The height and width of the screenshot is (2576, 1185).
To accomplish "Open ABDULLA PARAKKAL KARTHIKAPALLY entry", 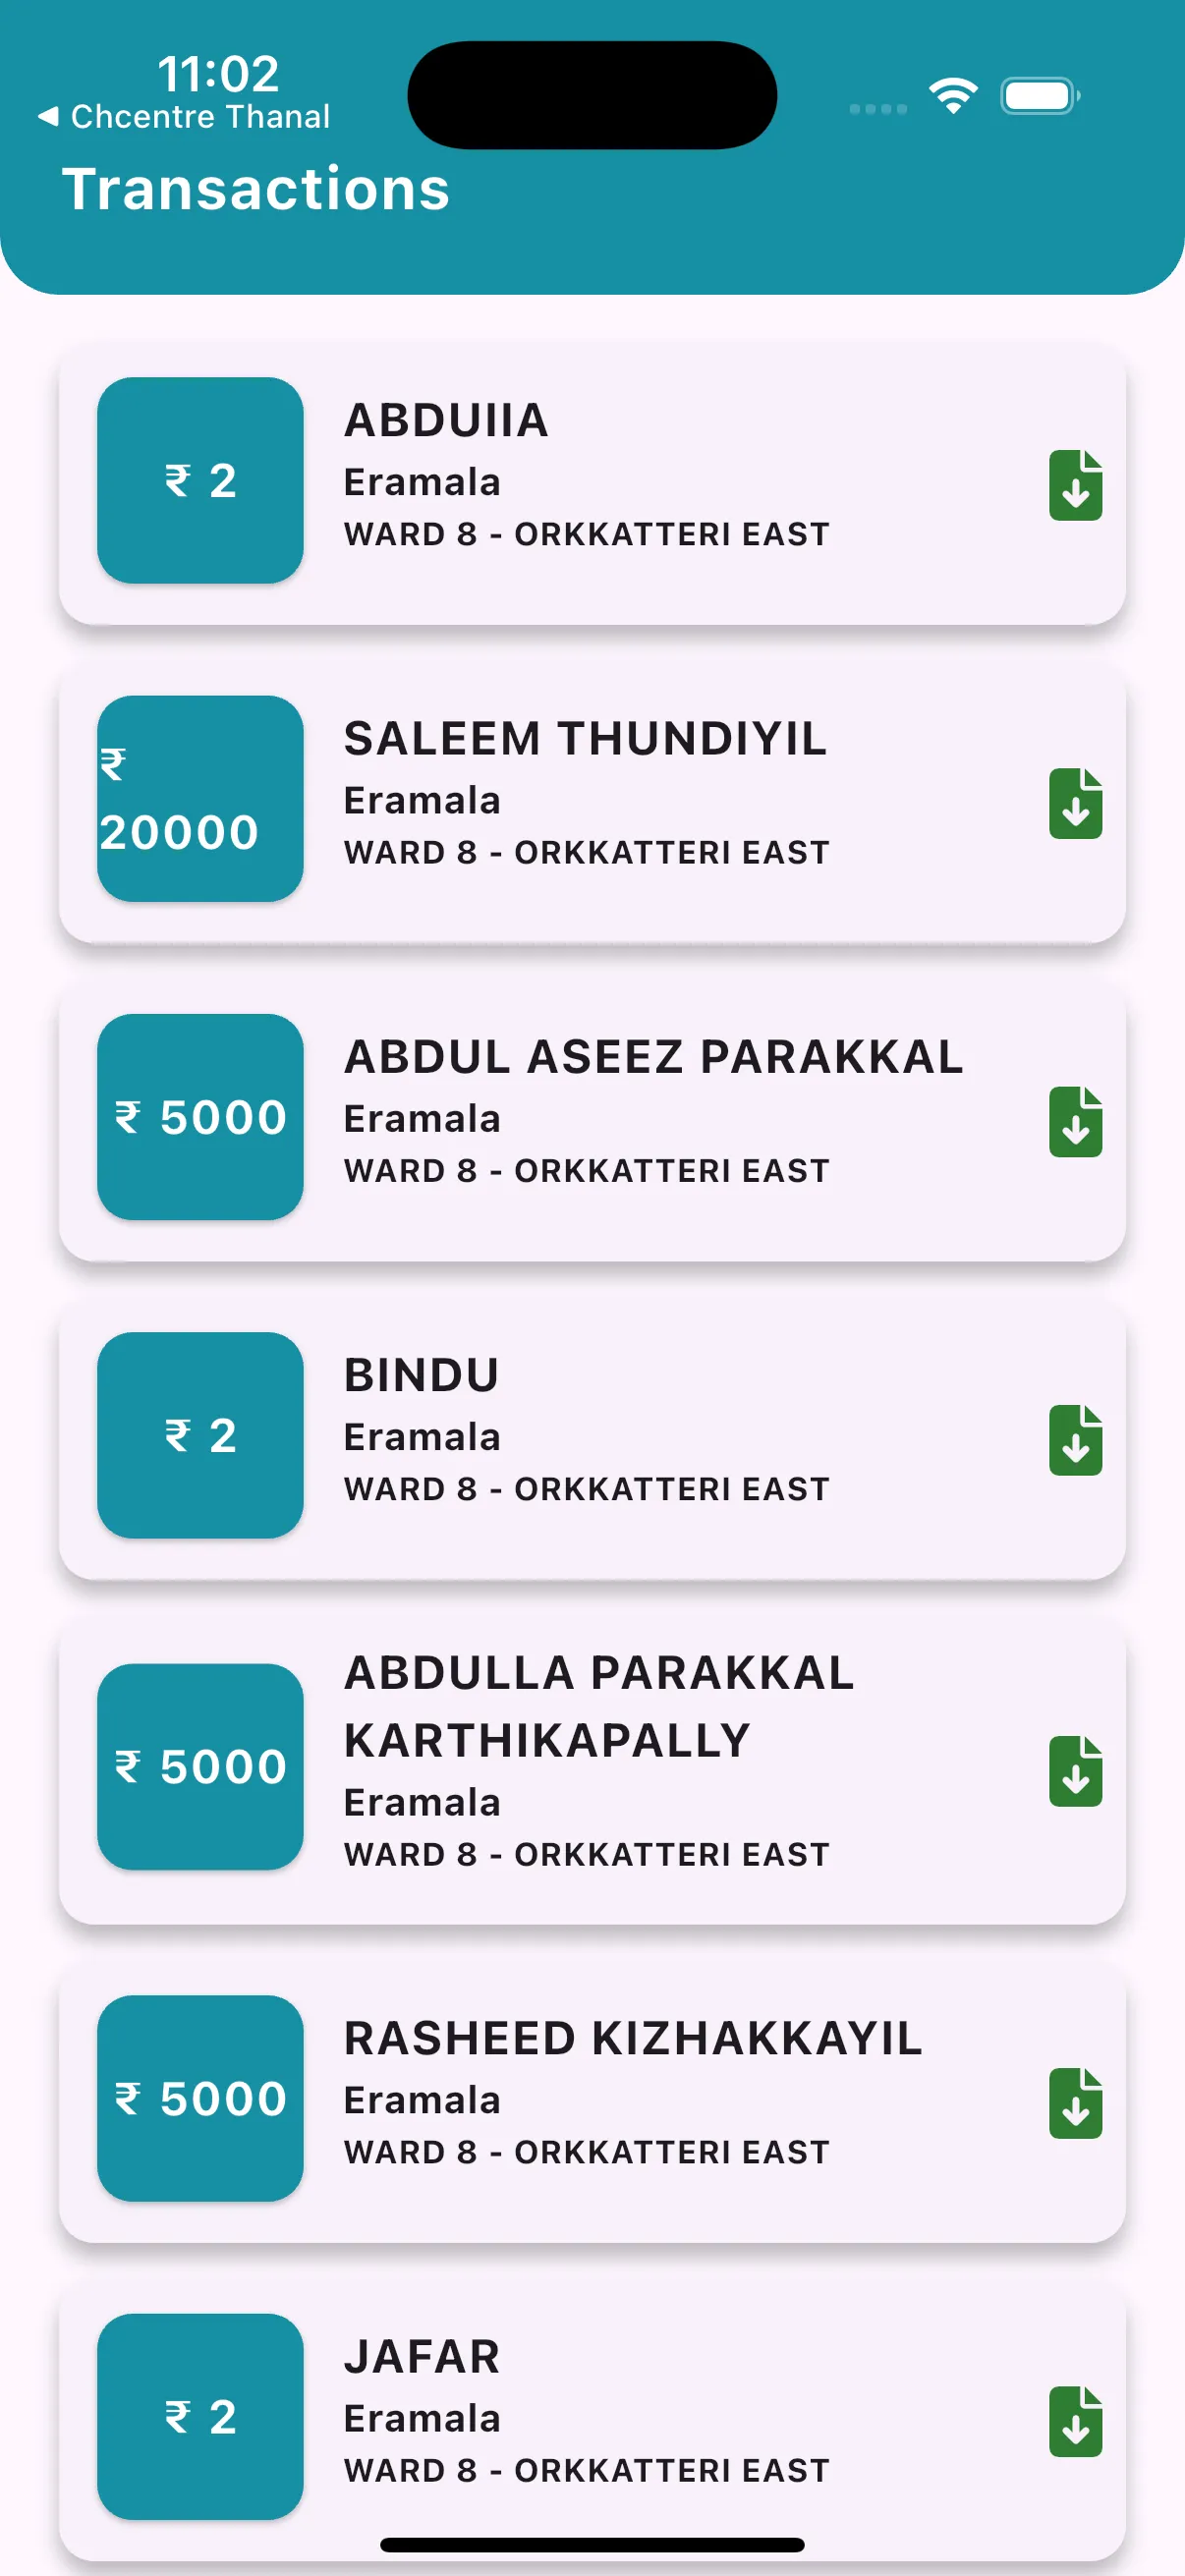I will tap(592, 1766).
